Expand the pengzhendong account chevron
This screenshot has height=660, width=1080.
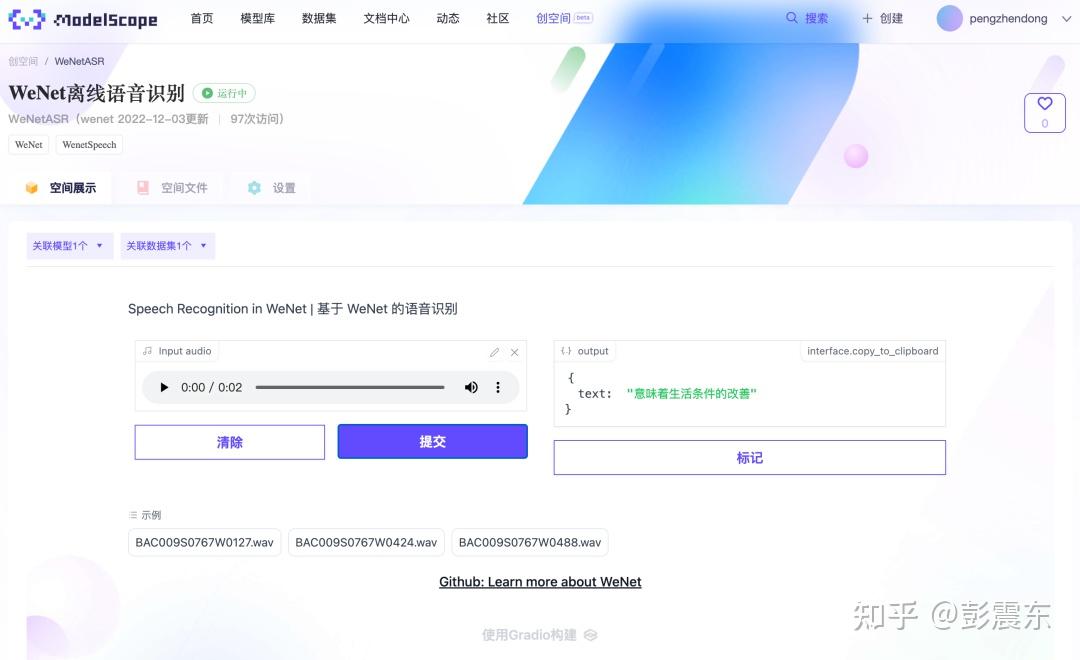tap(1066, 19)
